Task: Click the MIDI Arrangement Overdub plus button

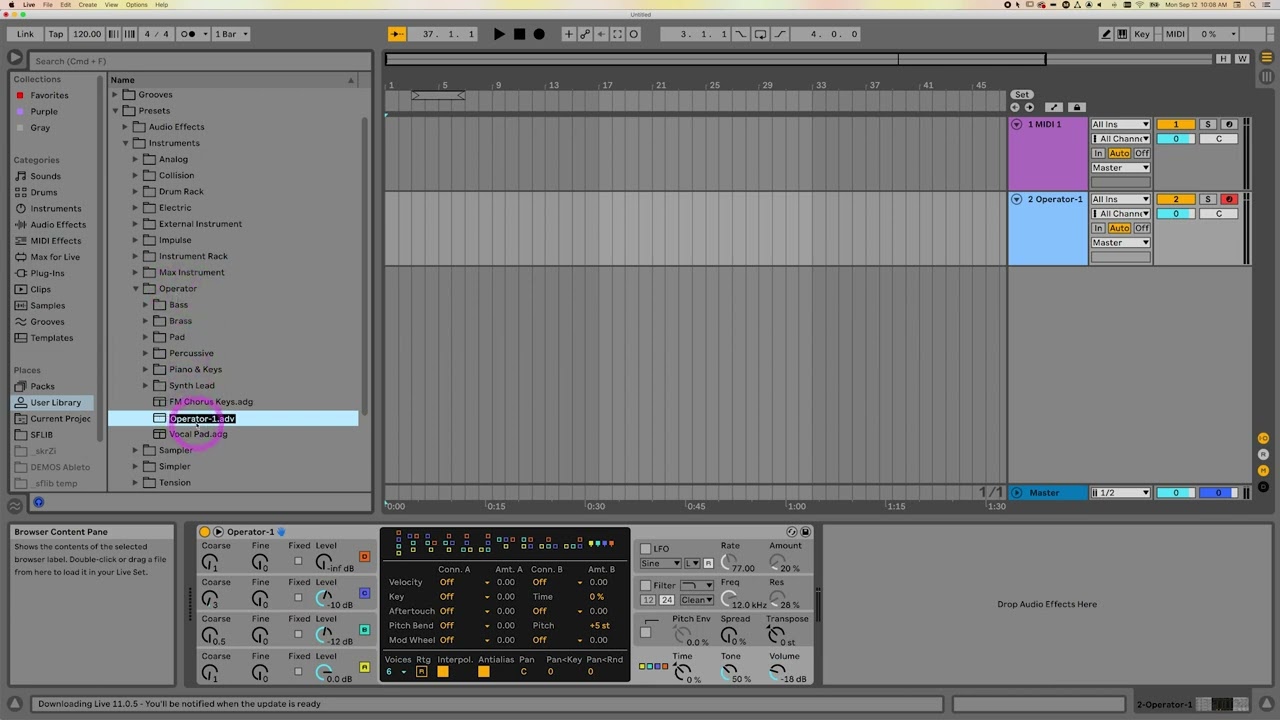Action: (569, 34)
